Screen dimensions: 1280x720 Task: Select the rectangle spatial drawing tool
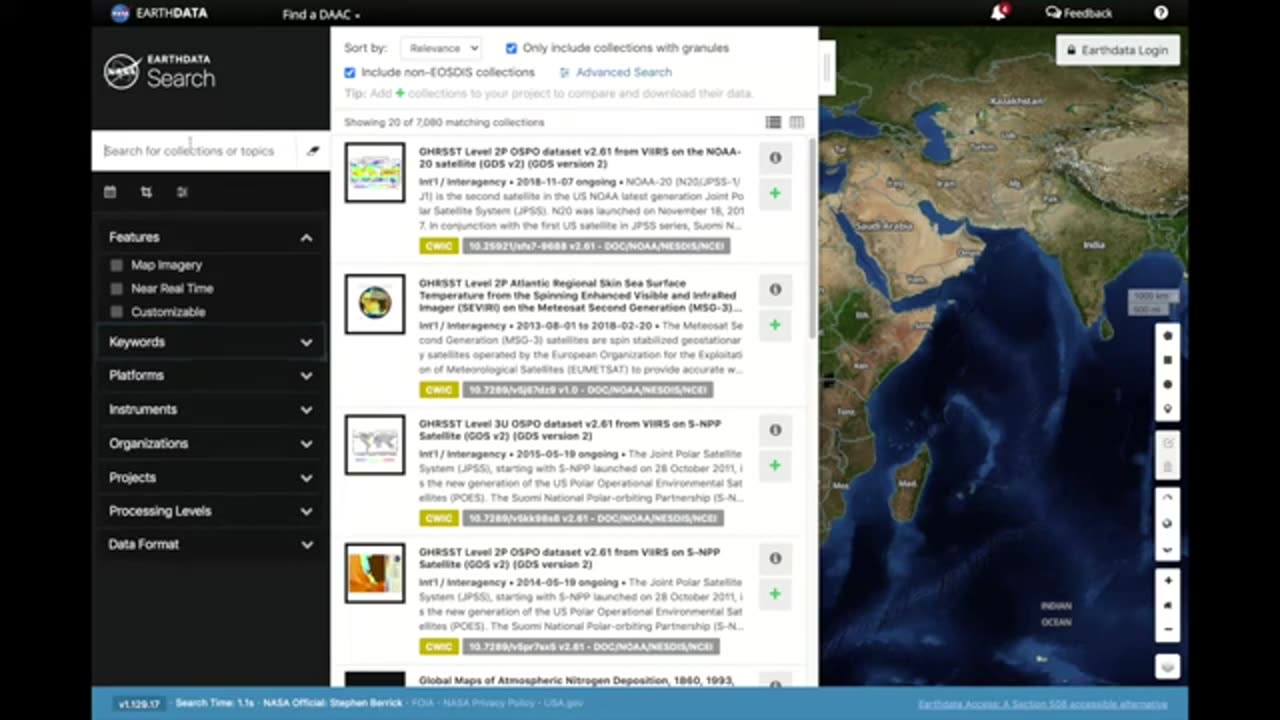(x=1167, y=360)
